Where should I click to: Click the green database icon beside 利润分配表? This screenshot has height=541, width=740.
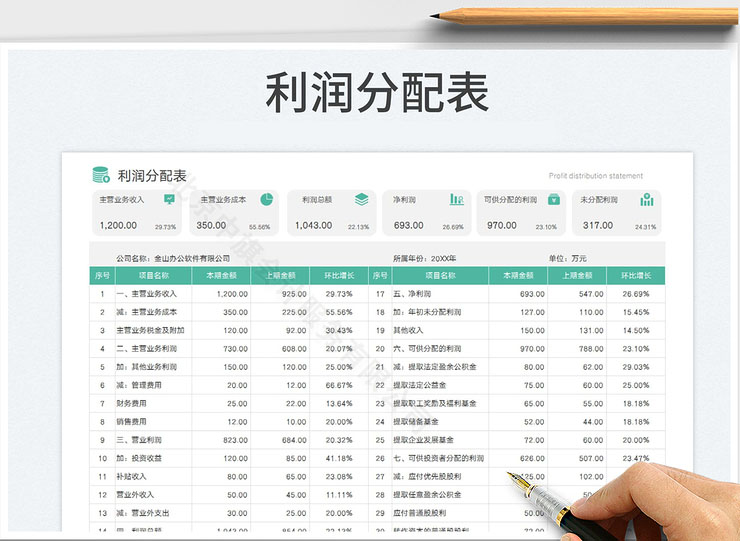tap(101, 175)
